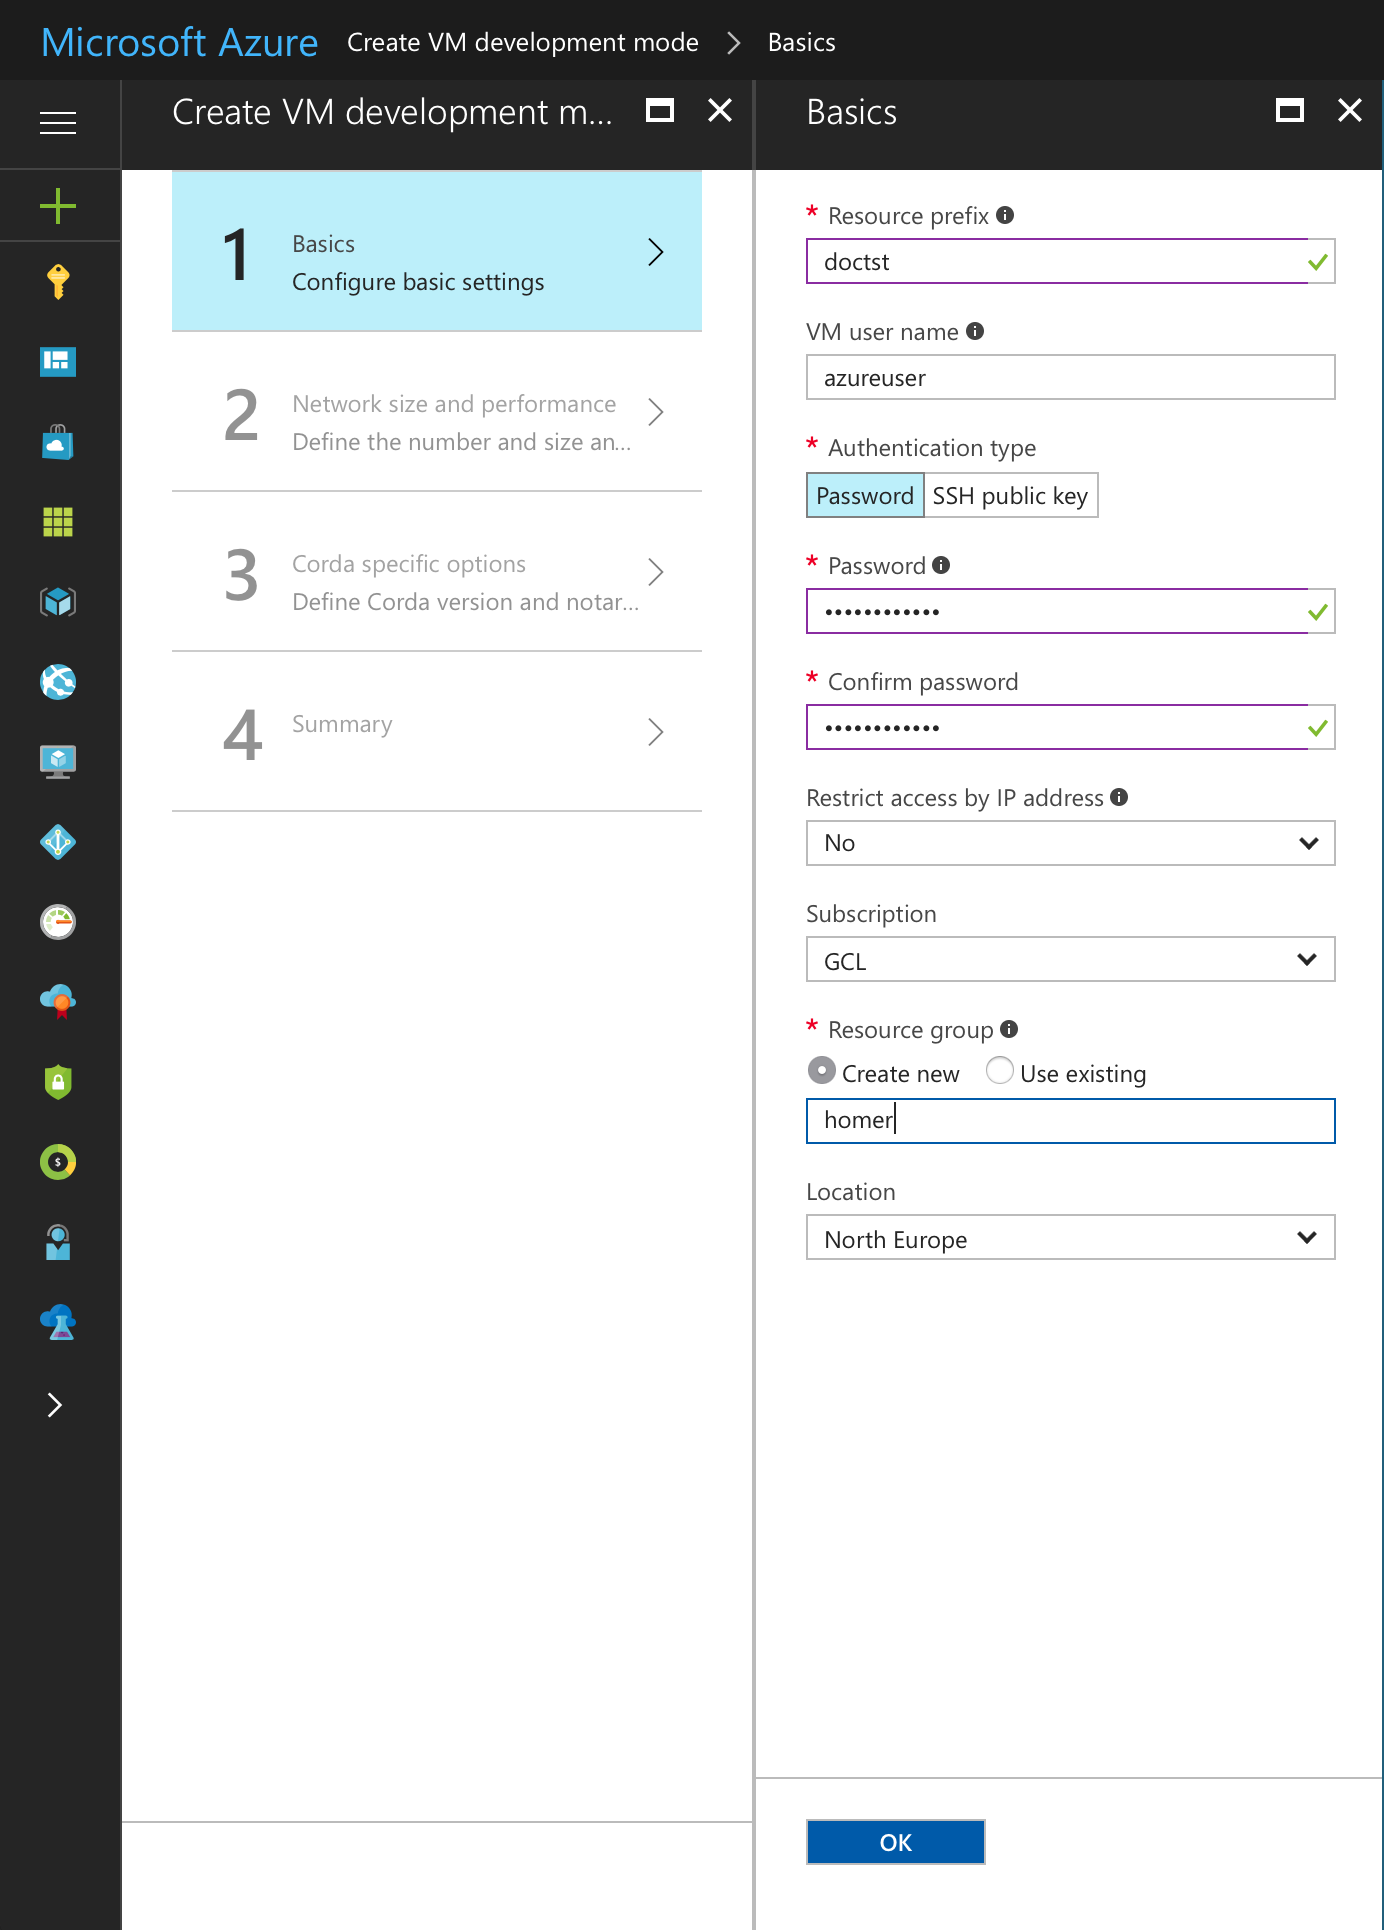Viewport: 1384px width, 1930px height.
Task: Switch authentication to SSH public key
Action: pos(1010,496)
